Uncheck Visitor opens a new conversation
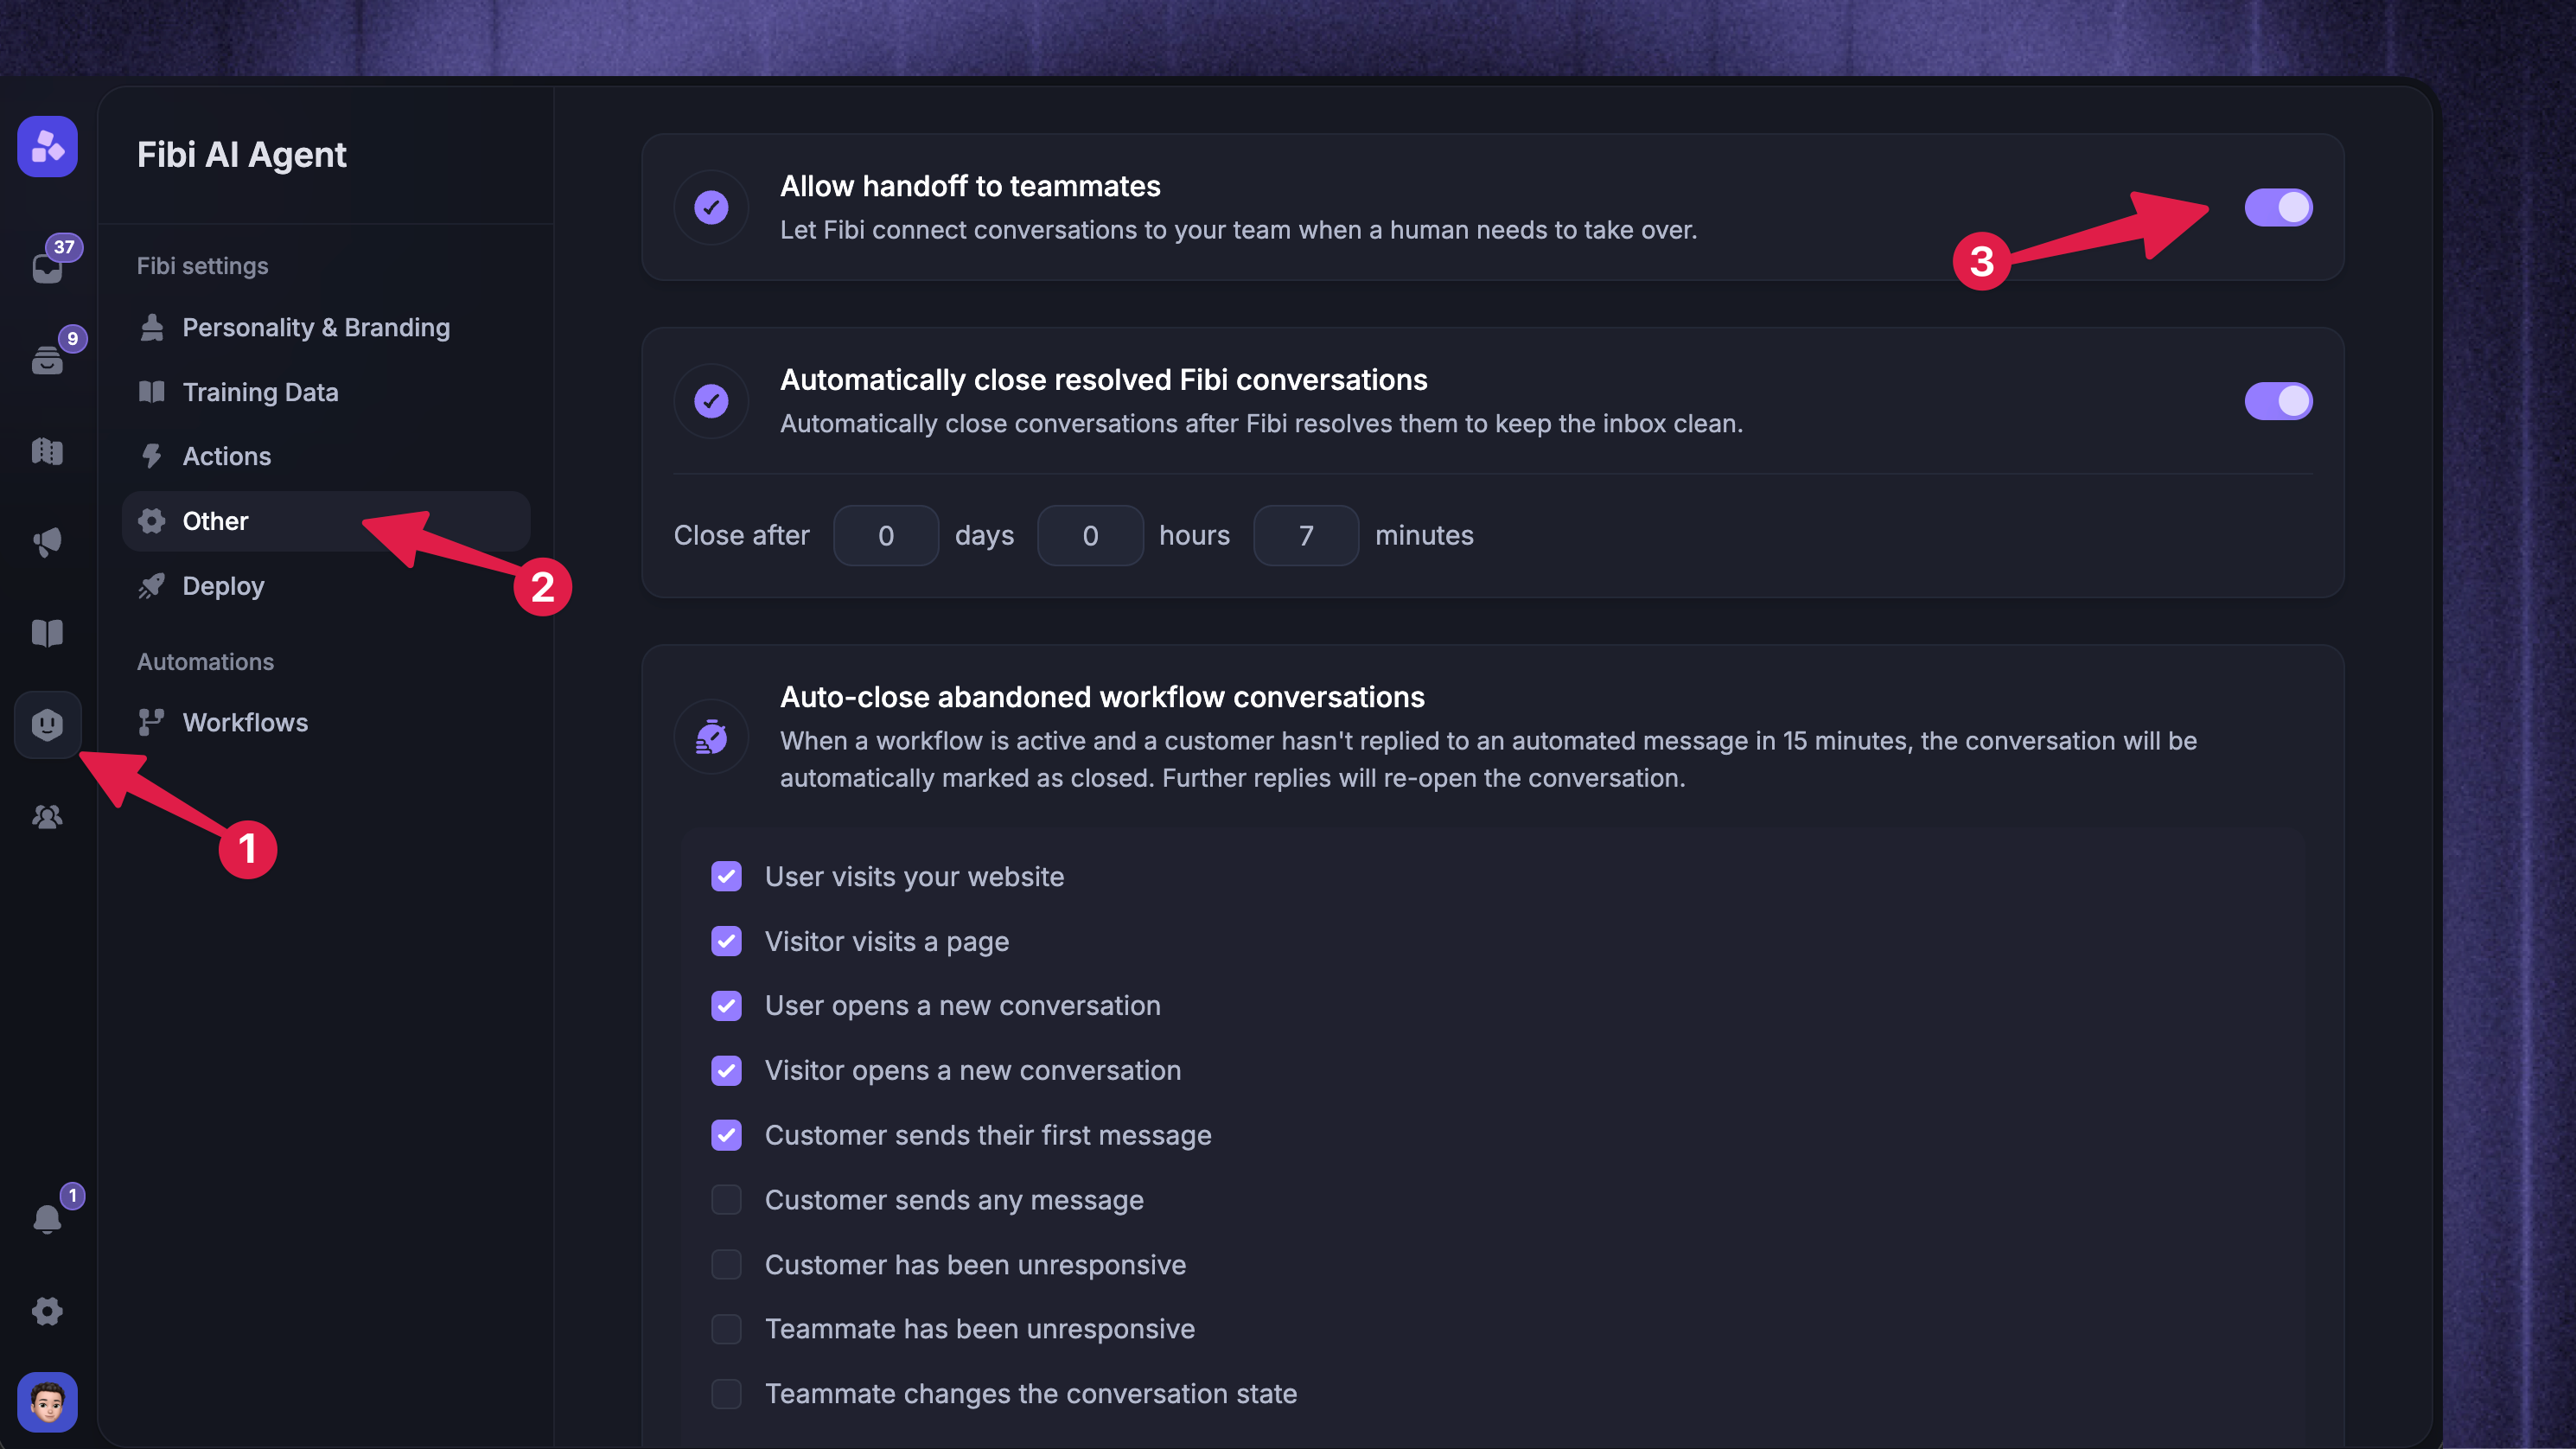 726,1071
